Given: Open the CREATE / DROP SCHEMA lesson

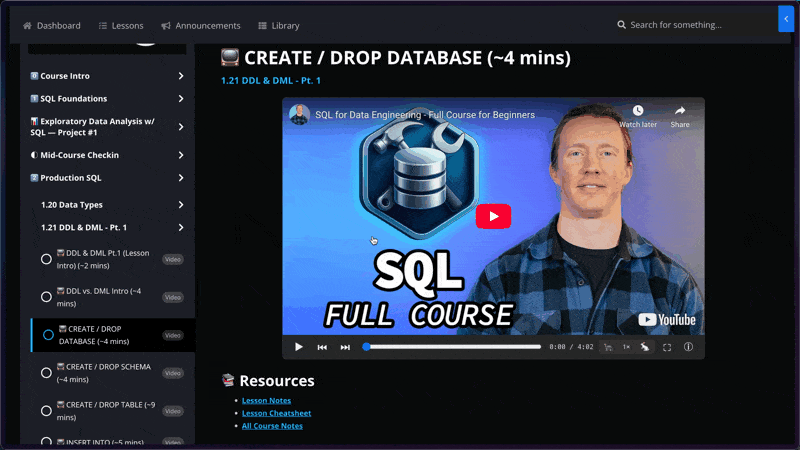Looking at the screenshot, I should (x=104, y=373).
